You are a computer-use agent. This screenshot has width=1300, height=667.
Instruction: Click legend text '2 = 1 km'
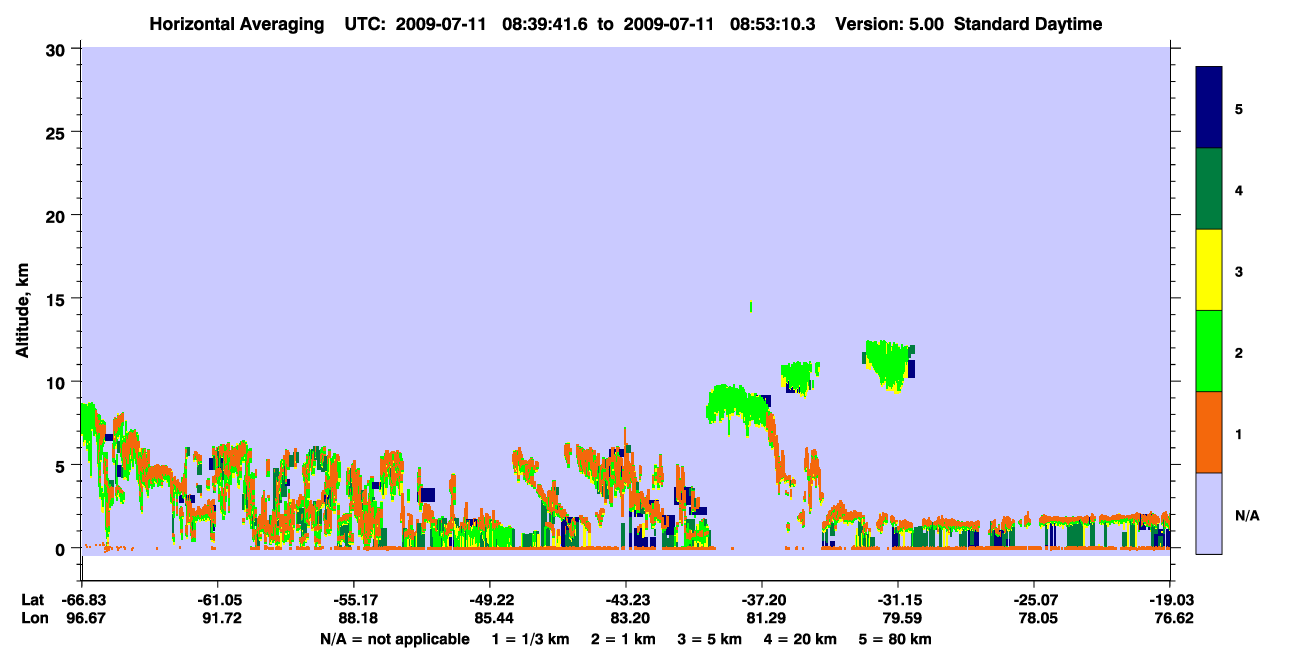(622, 639)
